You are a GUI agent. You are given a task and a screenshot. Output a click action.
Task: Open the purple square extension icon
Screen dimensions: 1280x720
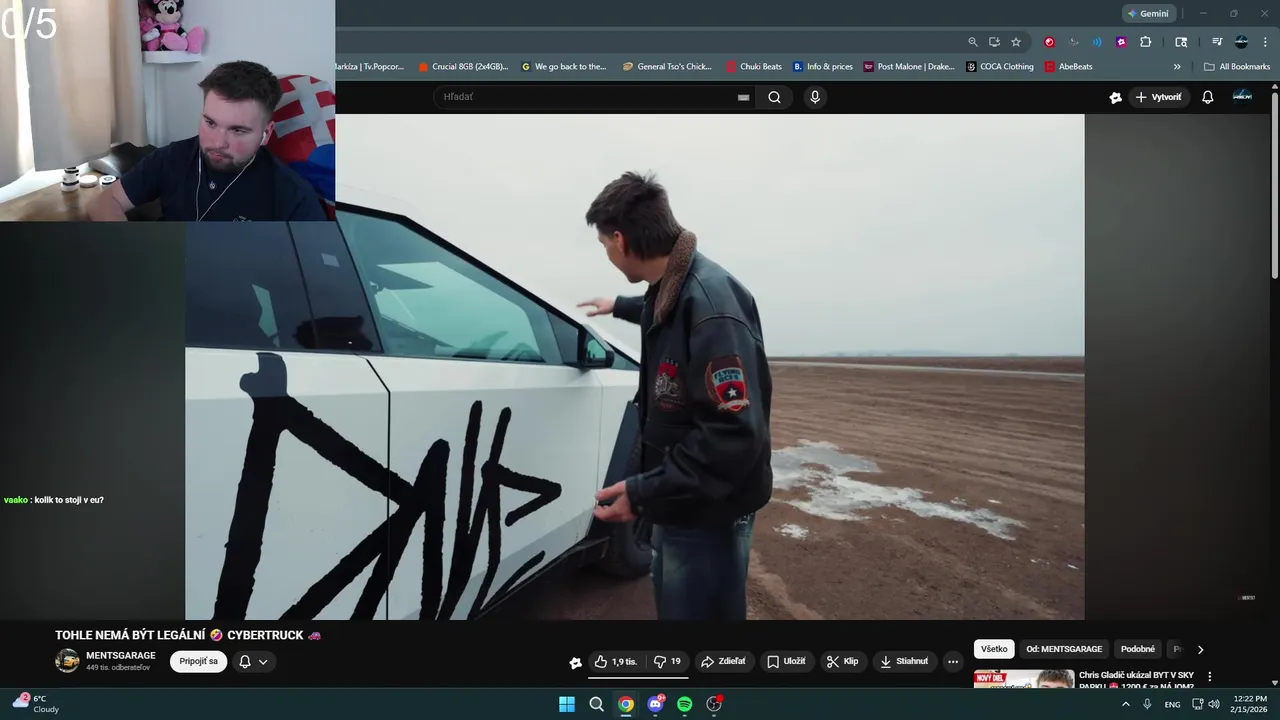1121,42
